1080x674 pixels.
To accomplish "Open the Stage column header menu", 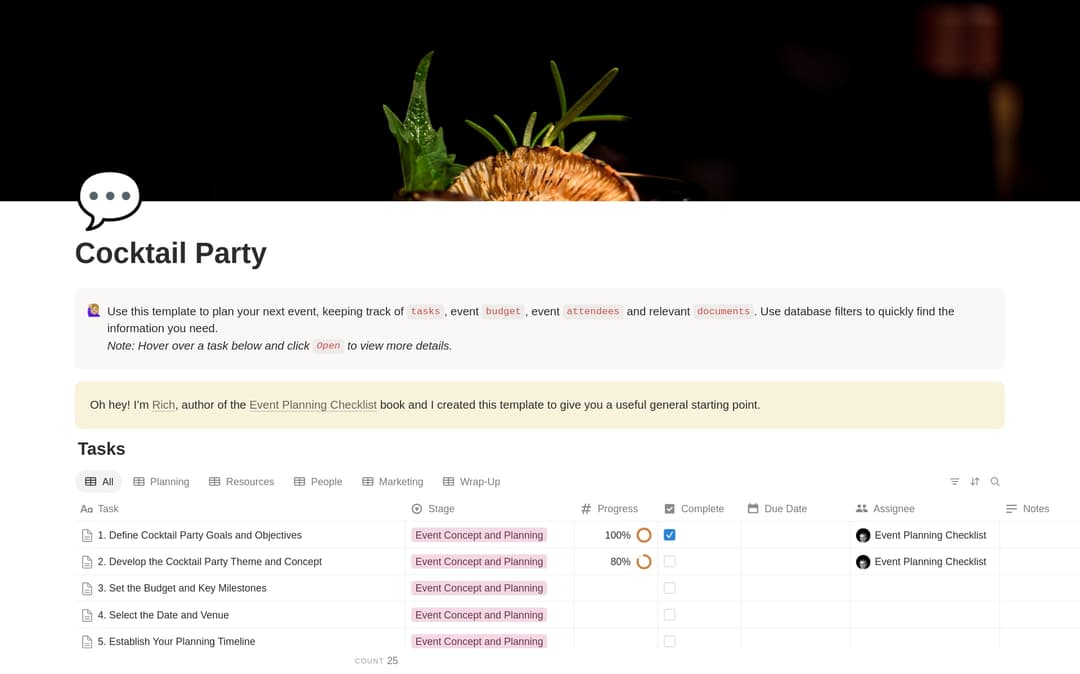I will (490, 509).
